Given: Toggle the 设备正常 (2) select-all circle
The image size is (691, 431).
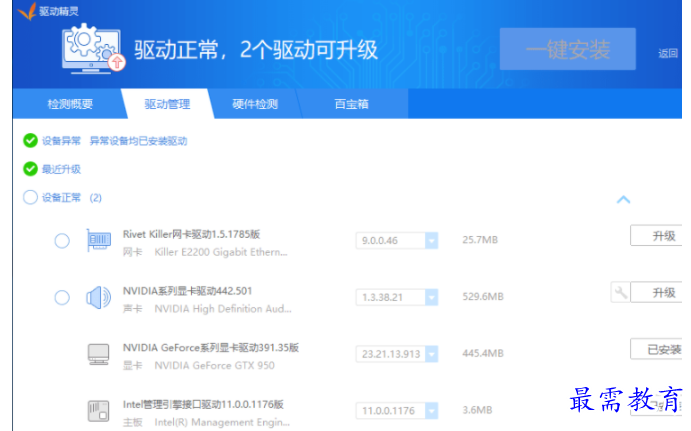Looking at the screenshot, I should (30, 197).
